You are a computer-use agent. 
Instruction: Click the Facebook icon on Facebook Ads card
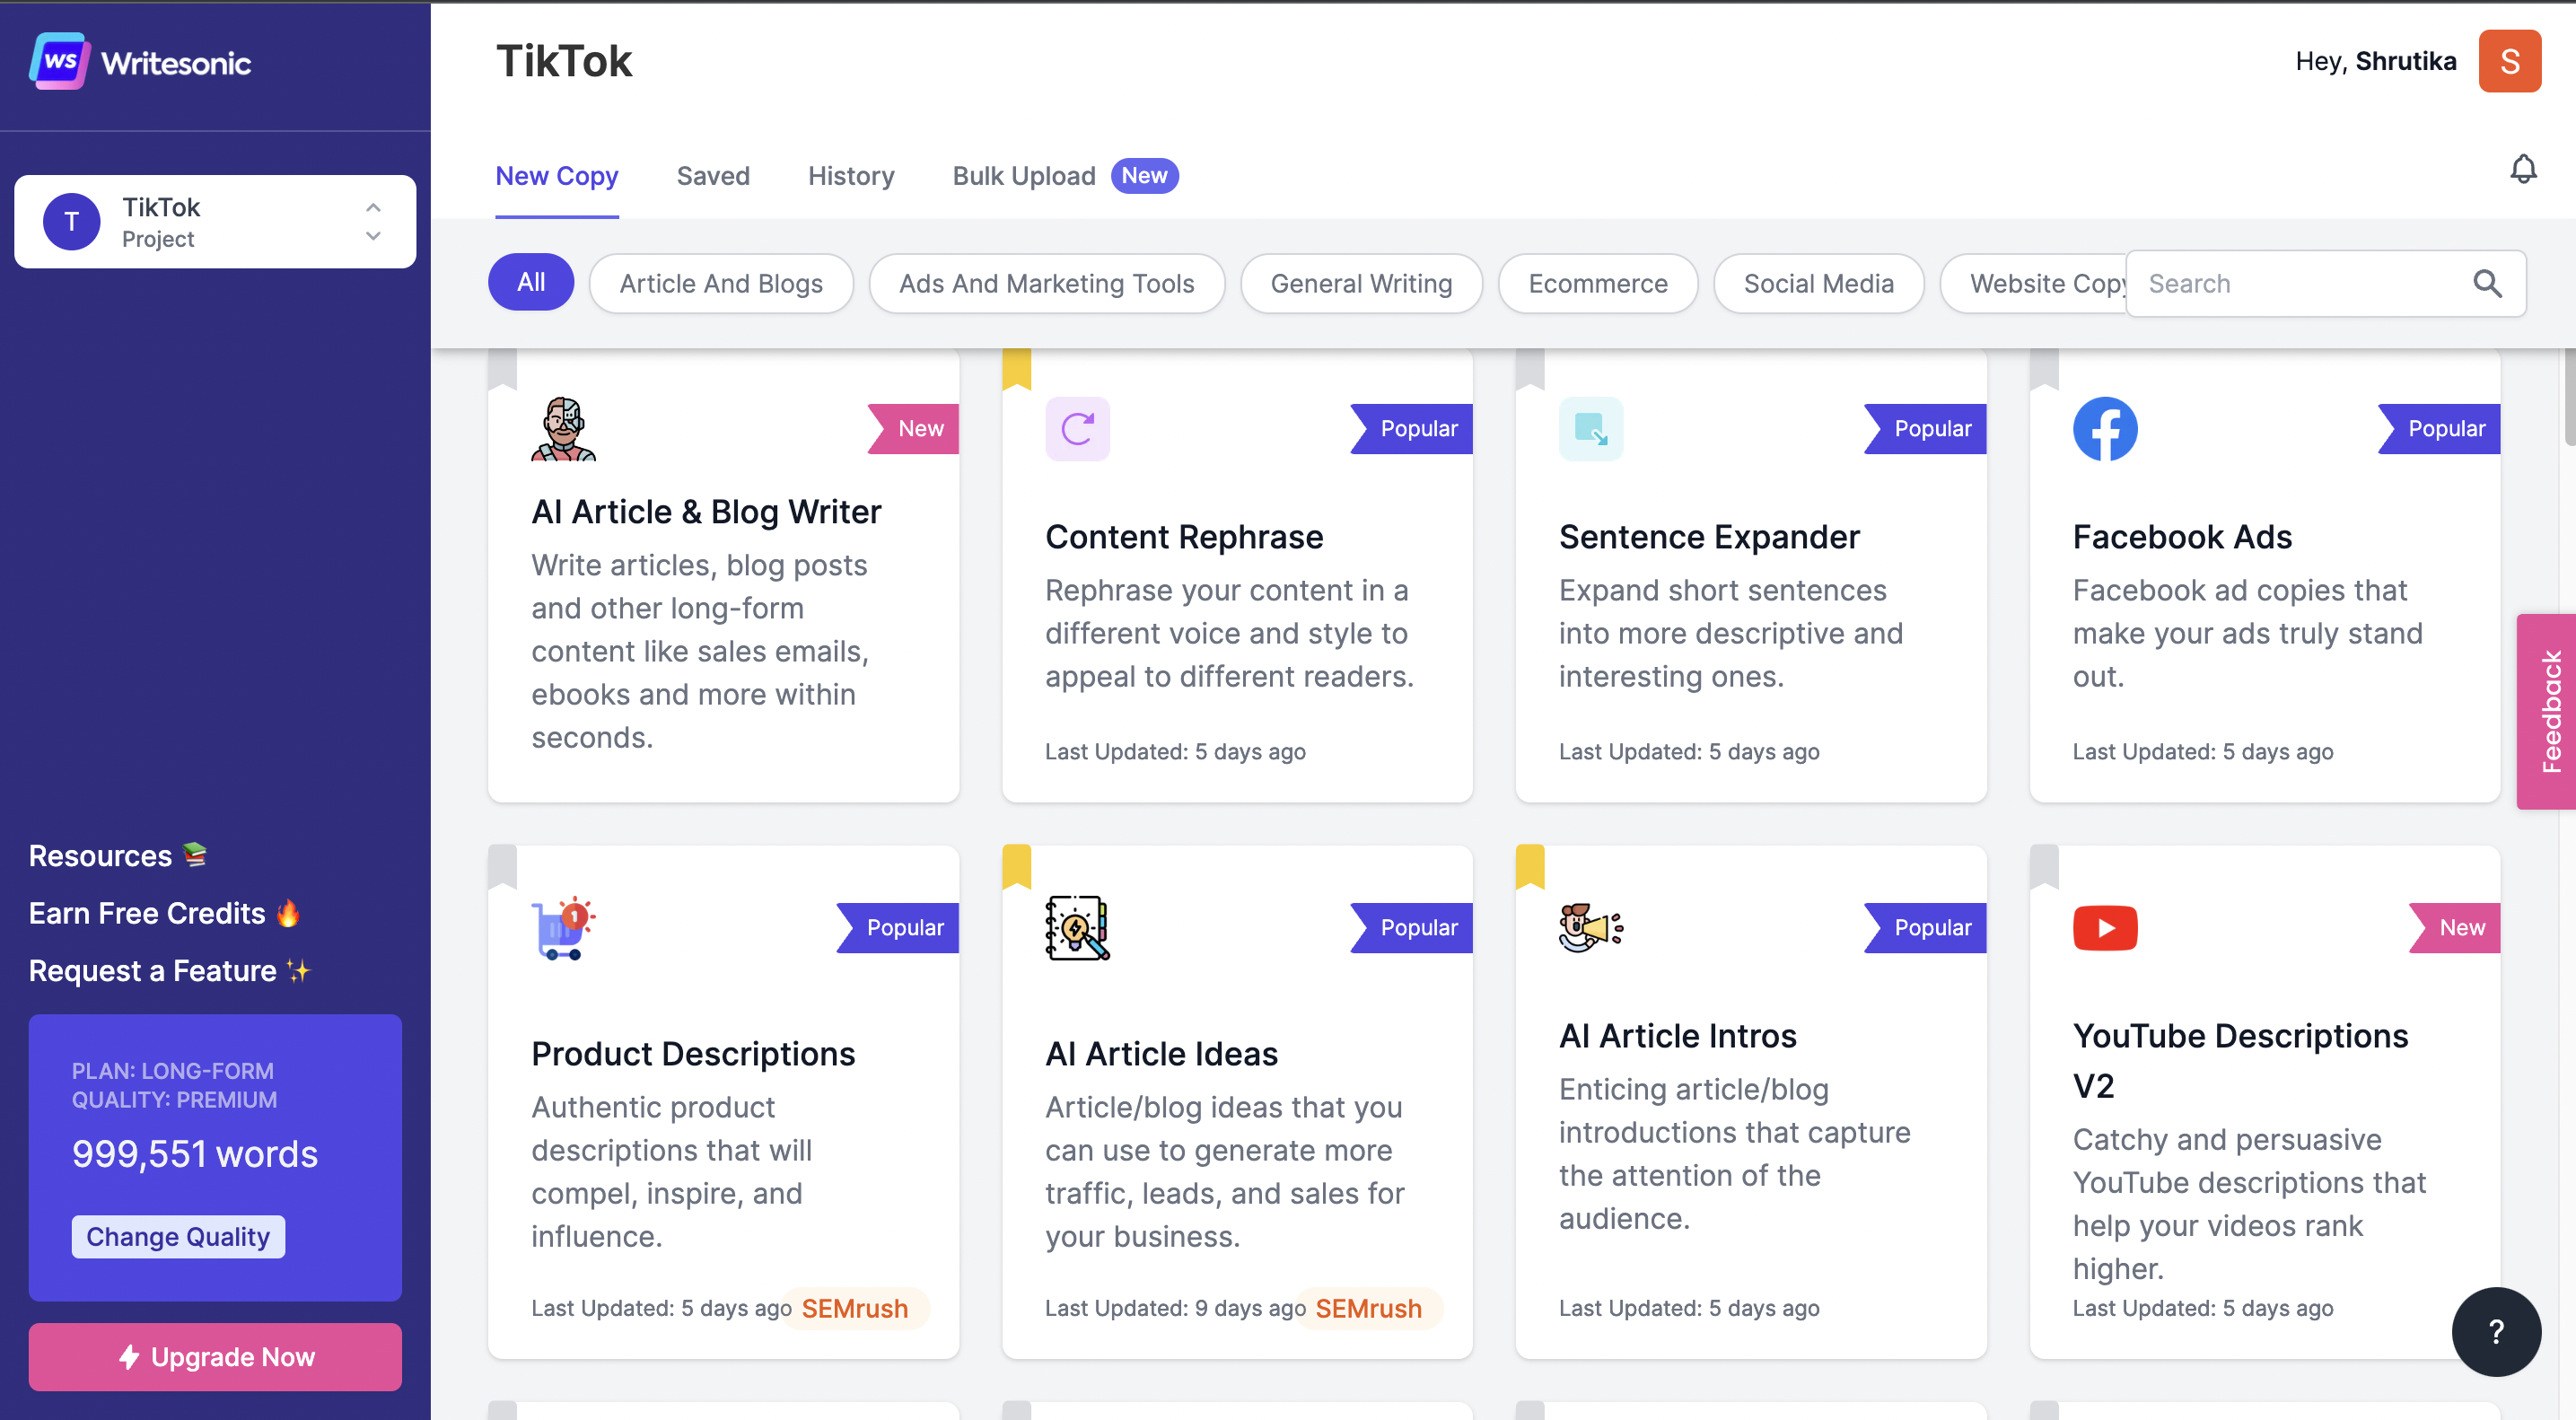click(x=2106, y=428)
